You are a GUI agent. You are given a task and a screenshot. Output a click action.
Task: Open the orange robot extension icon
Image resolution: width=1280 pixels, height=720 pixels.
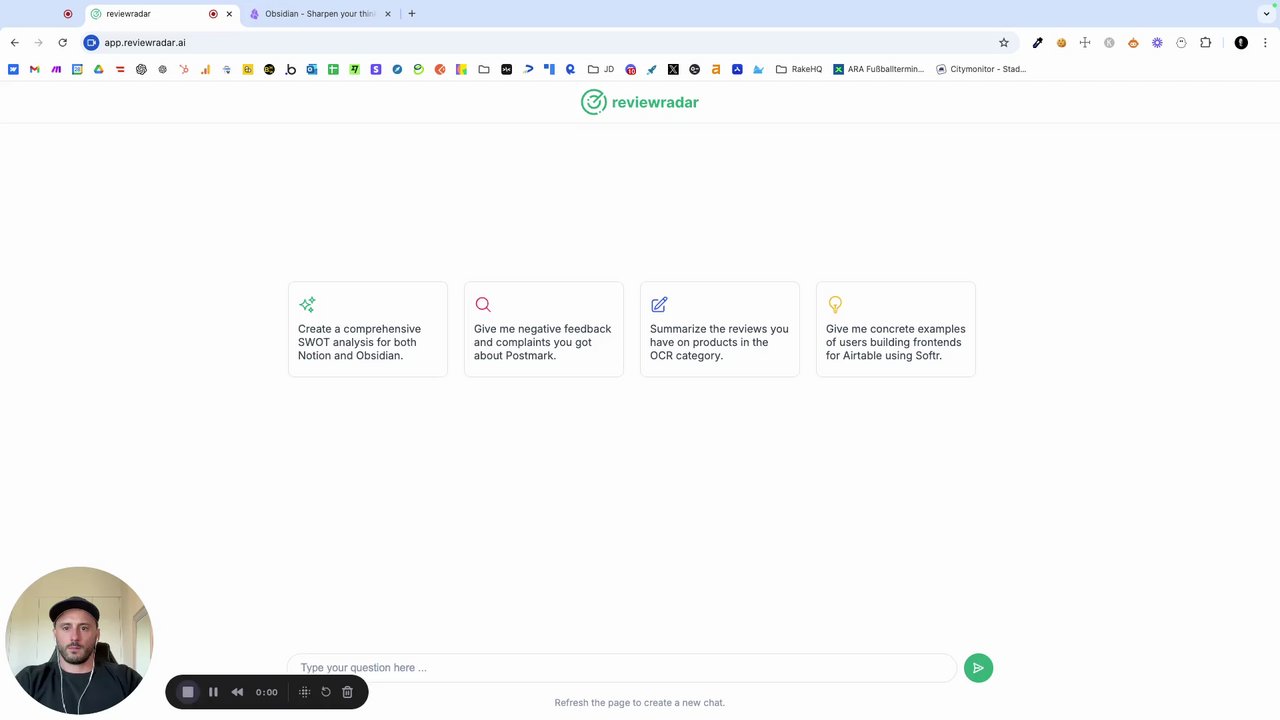click(x=1133, y=43)
